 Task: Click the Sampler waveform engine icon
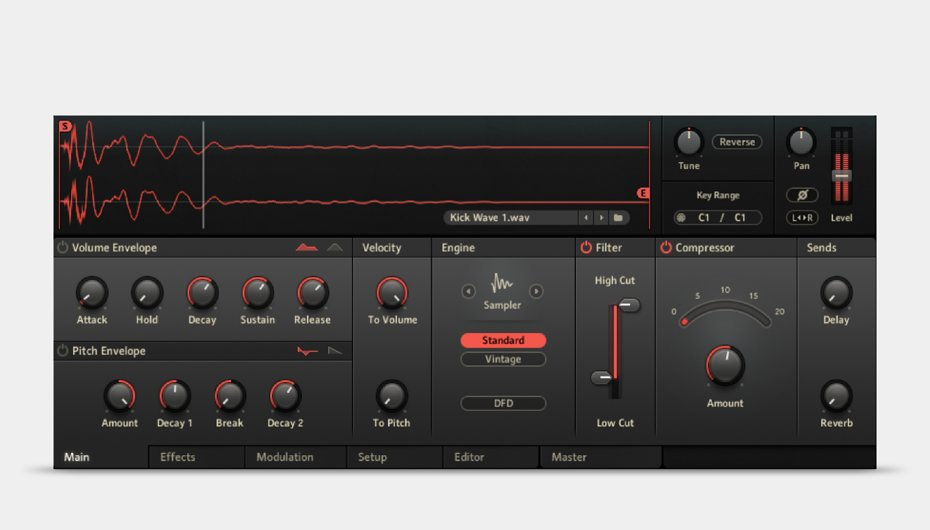[x=502, y=284]
